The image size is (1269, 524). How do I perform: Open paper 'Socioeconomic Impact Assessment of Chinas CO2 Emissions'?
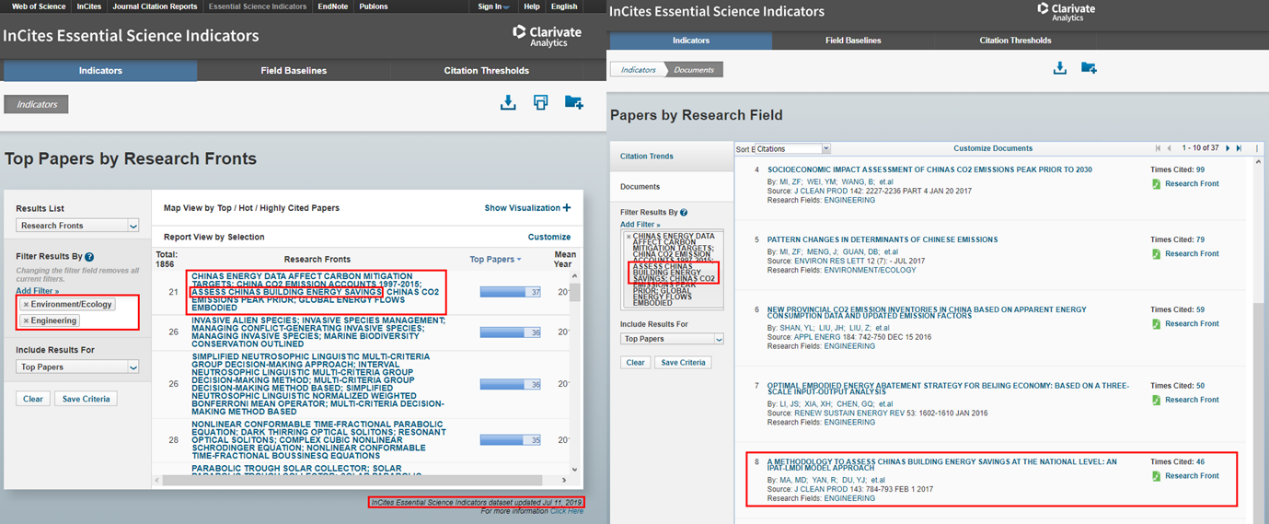[929, 170]
